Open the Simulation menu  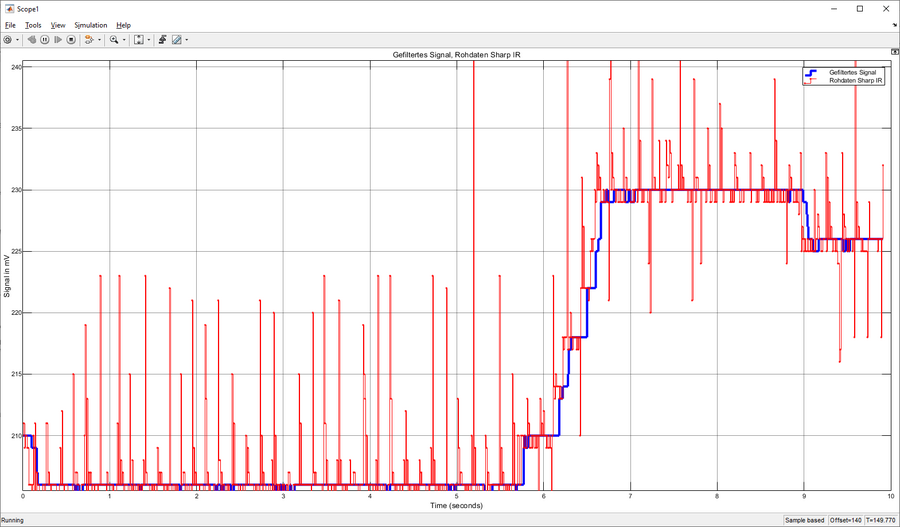[90, 25]
